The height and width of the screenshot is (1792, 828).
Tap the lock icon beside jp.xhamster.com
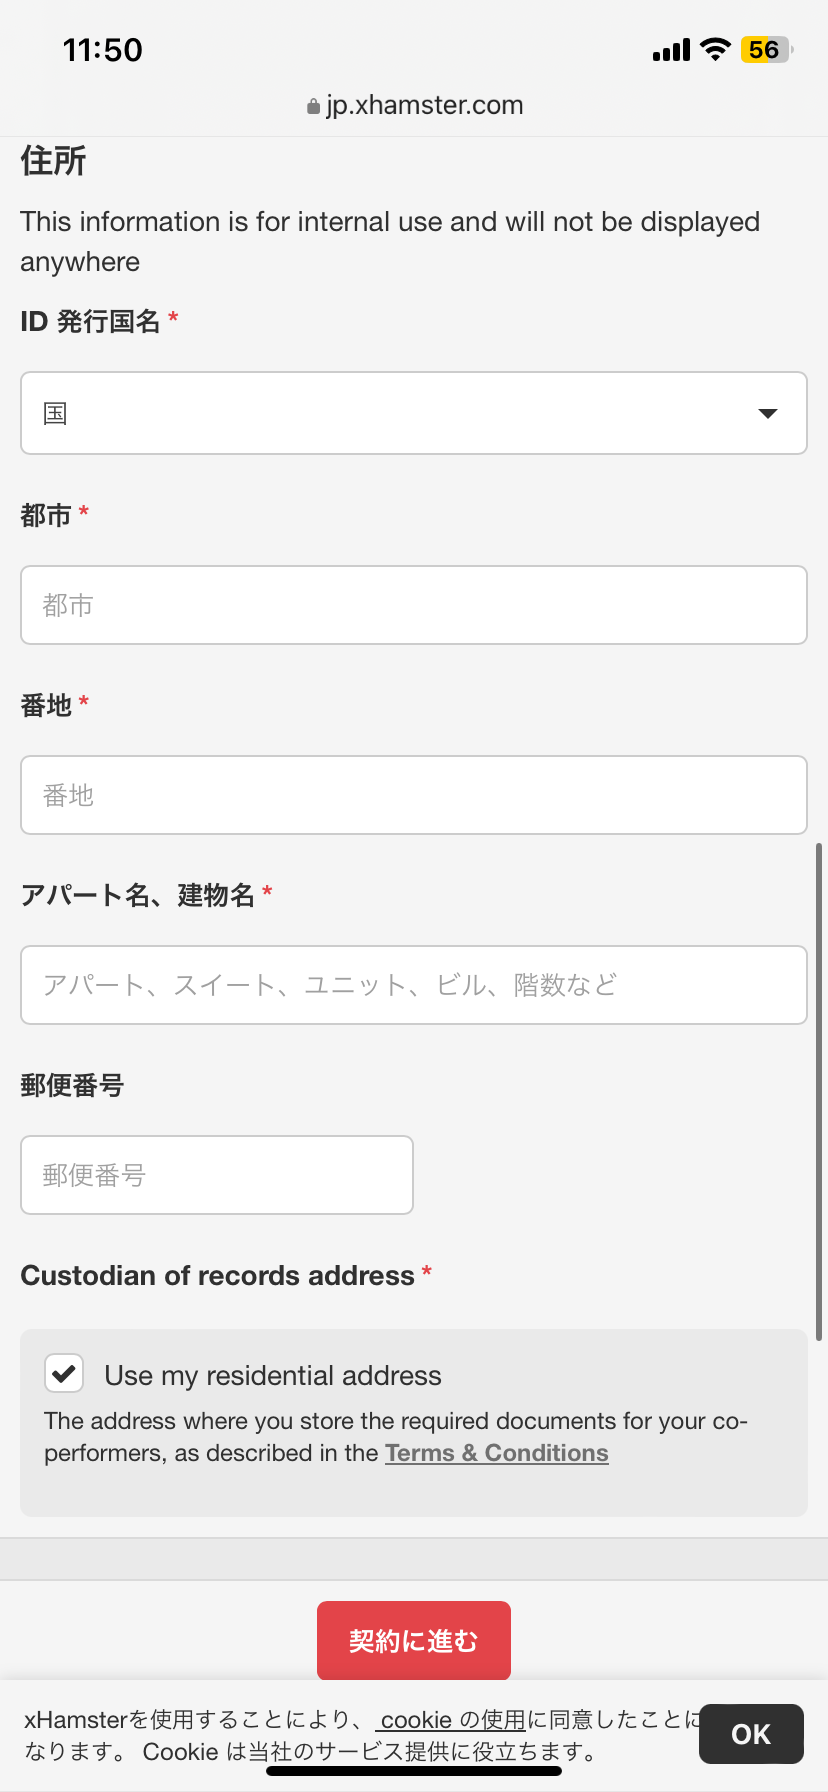pyautogui.click(x=313, y=106)
